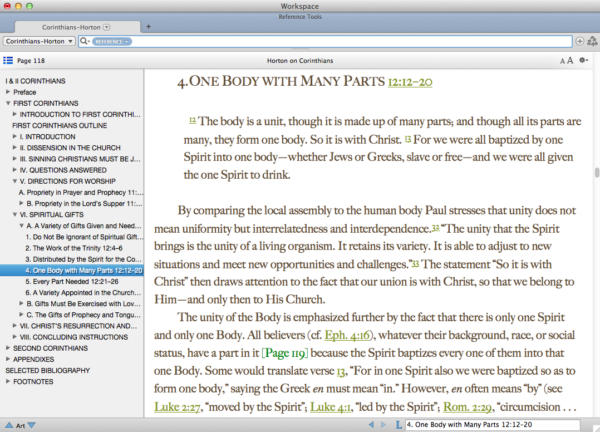The image size is (600, 432).
Task: Open the REFERENCE search field selector
Action: (111, 41)
